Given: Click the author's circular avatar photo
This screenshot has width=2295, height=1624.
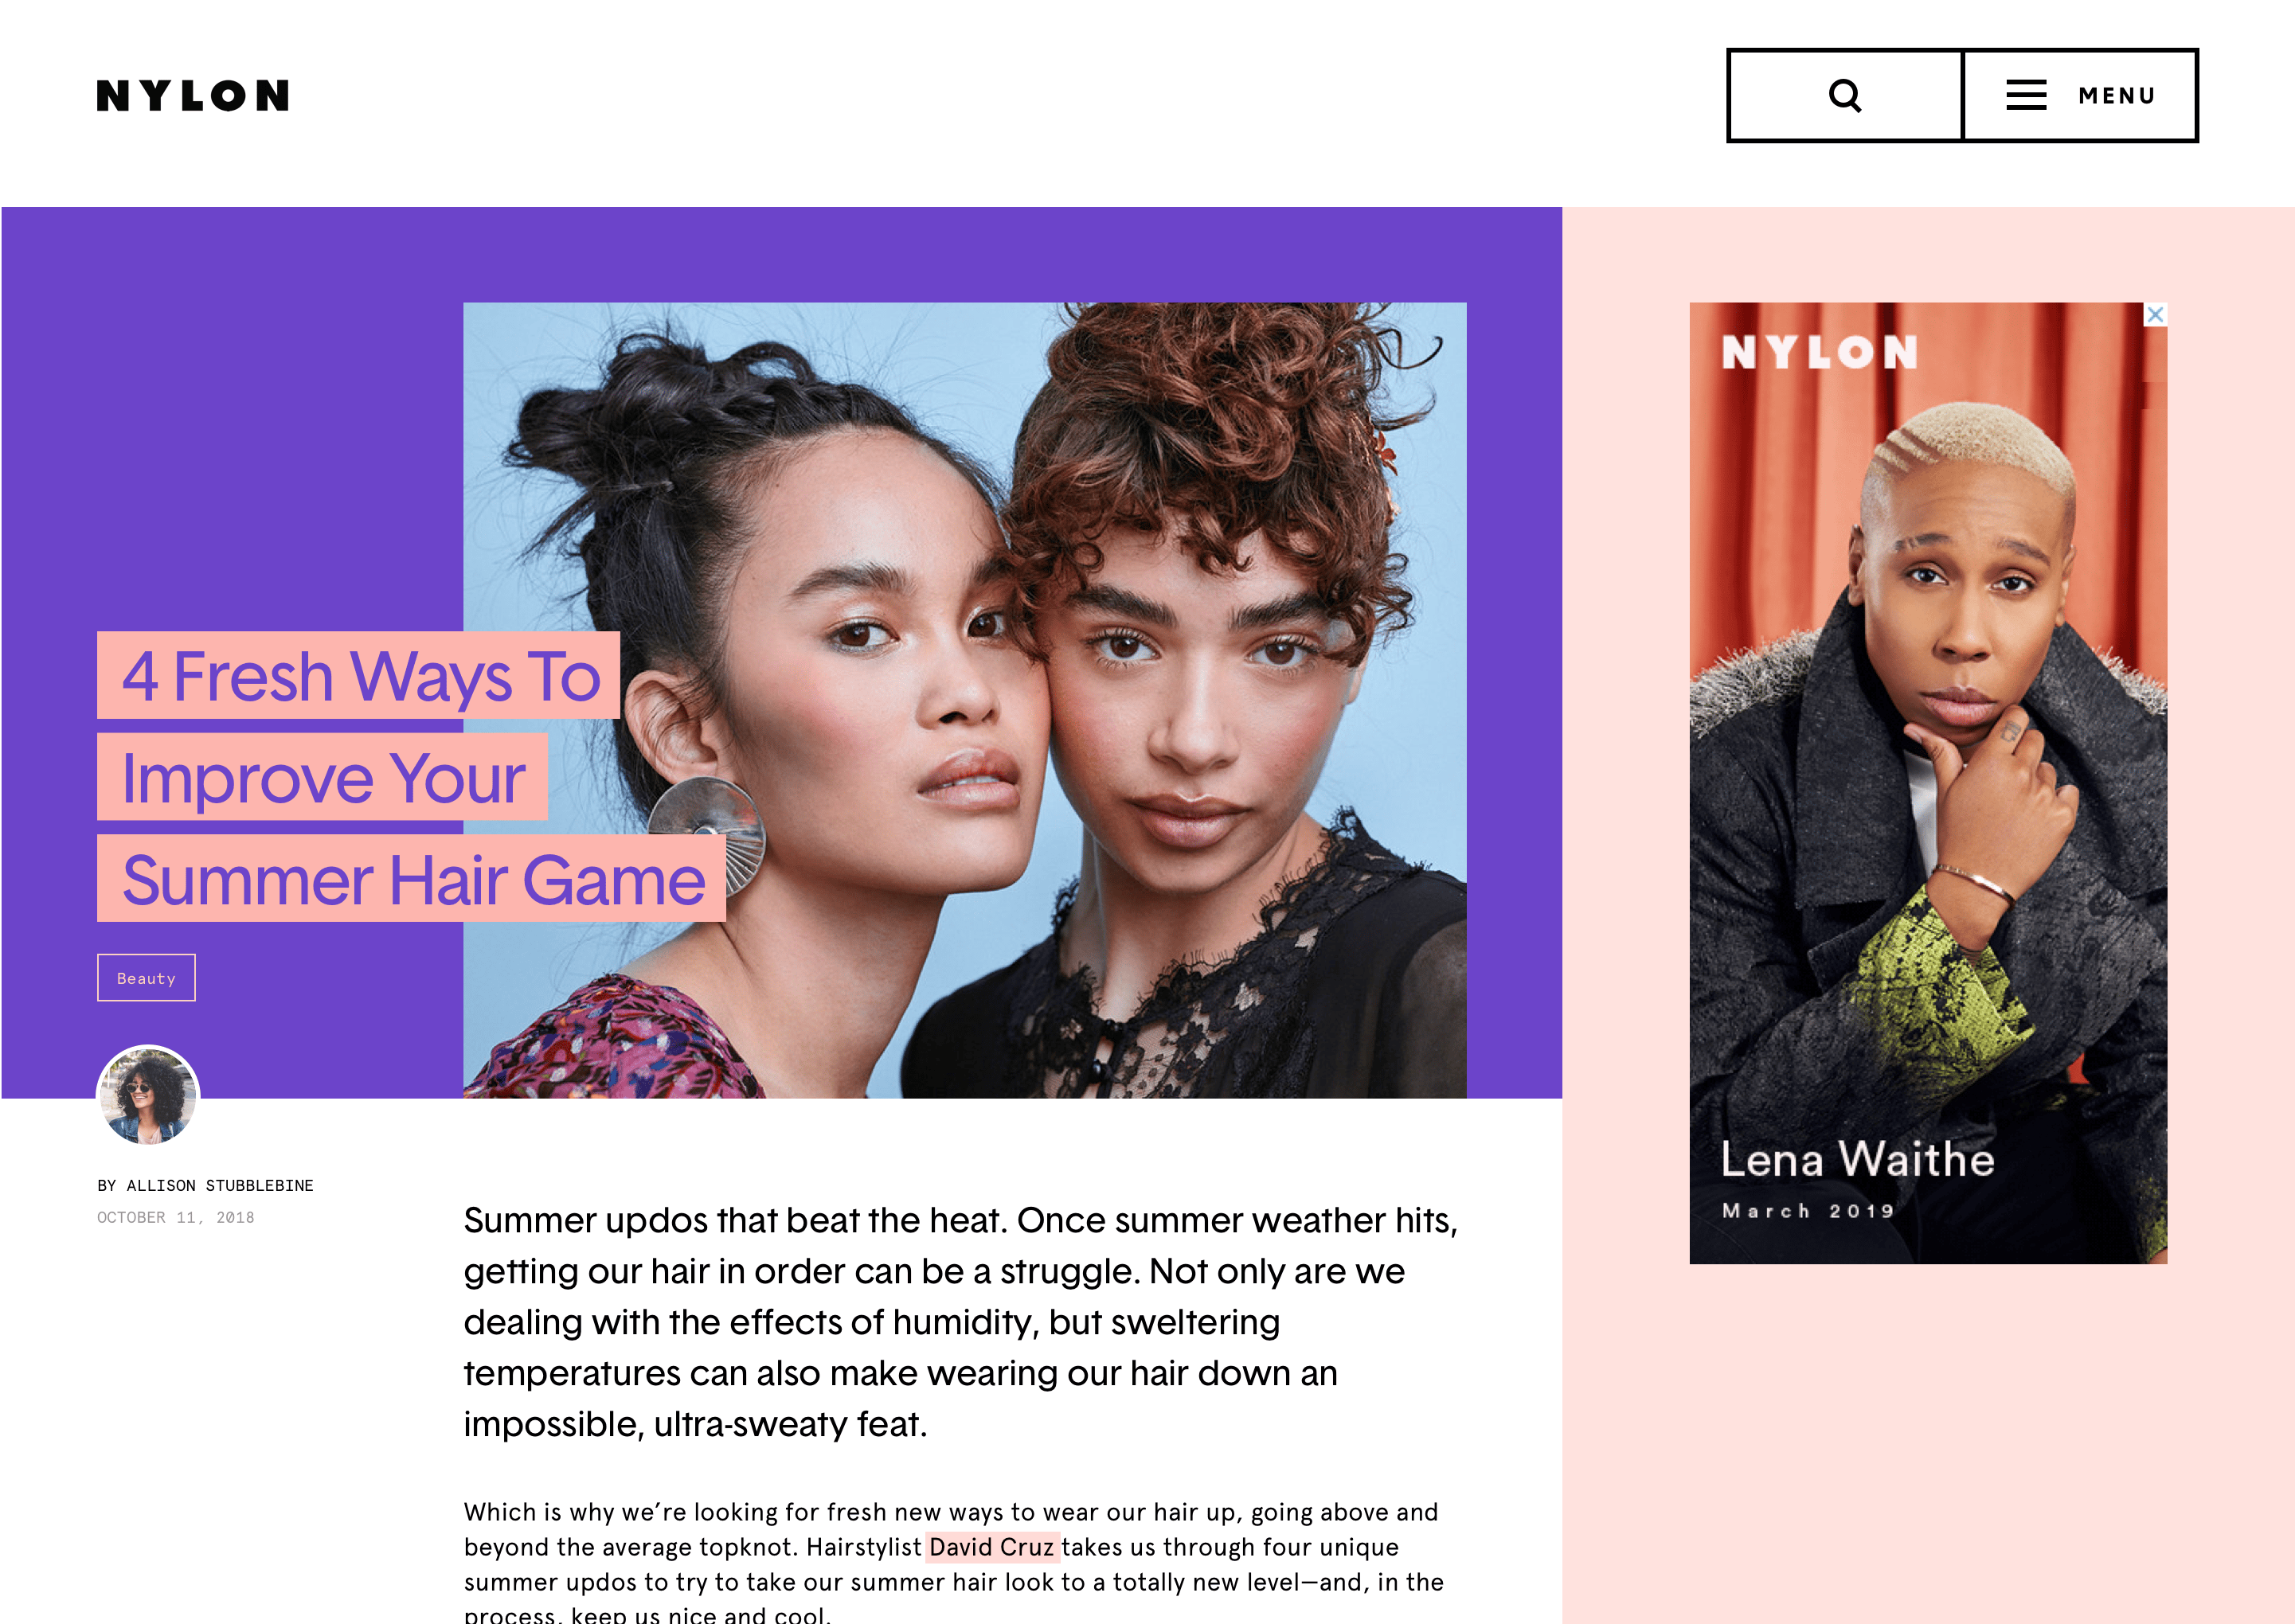Looking at the screenshot, I should pyautogui.click(x=148, y=1096).
